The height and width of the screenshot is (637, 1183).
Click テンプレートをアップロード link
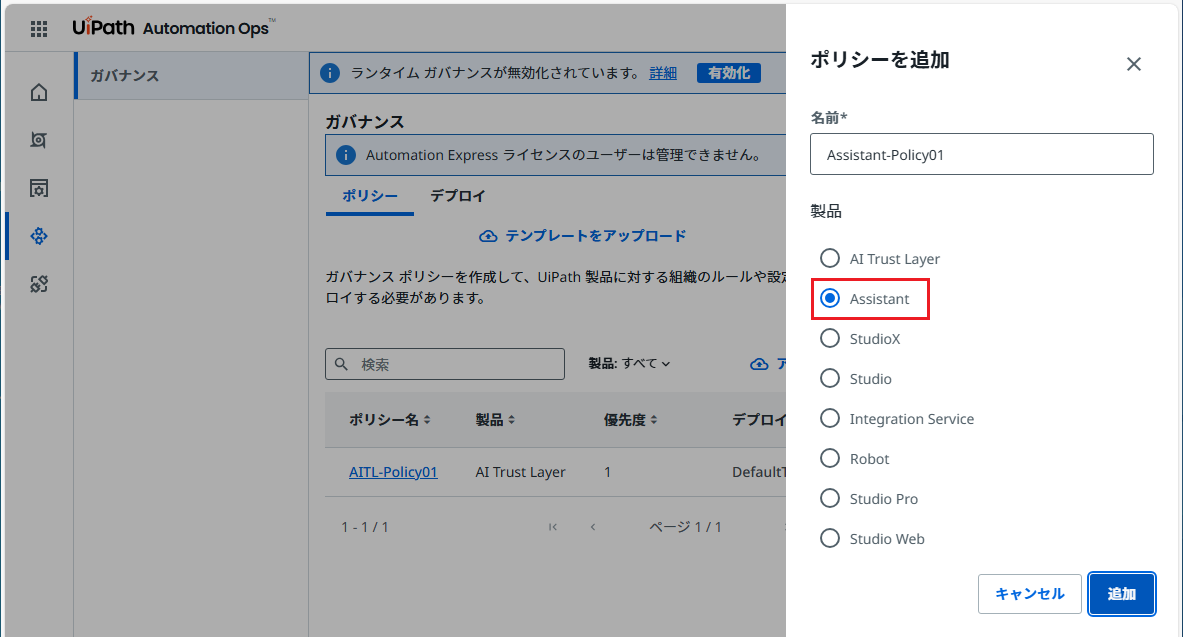[596, 236]
